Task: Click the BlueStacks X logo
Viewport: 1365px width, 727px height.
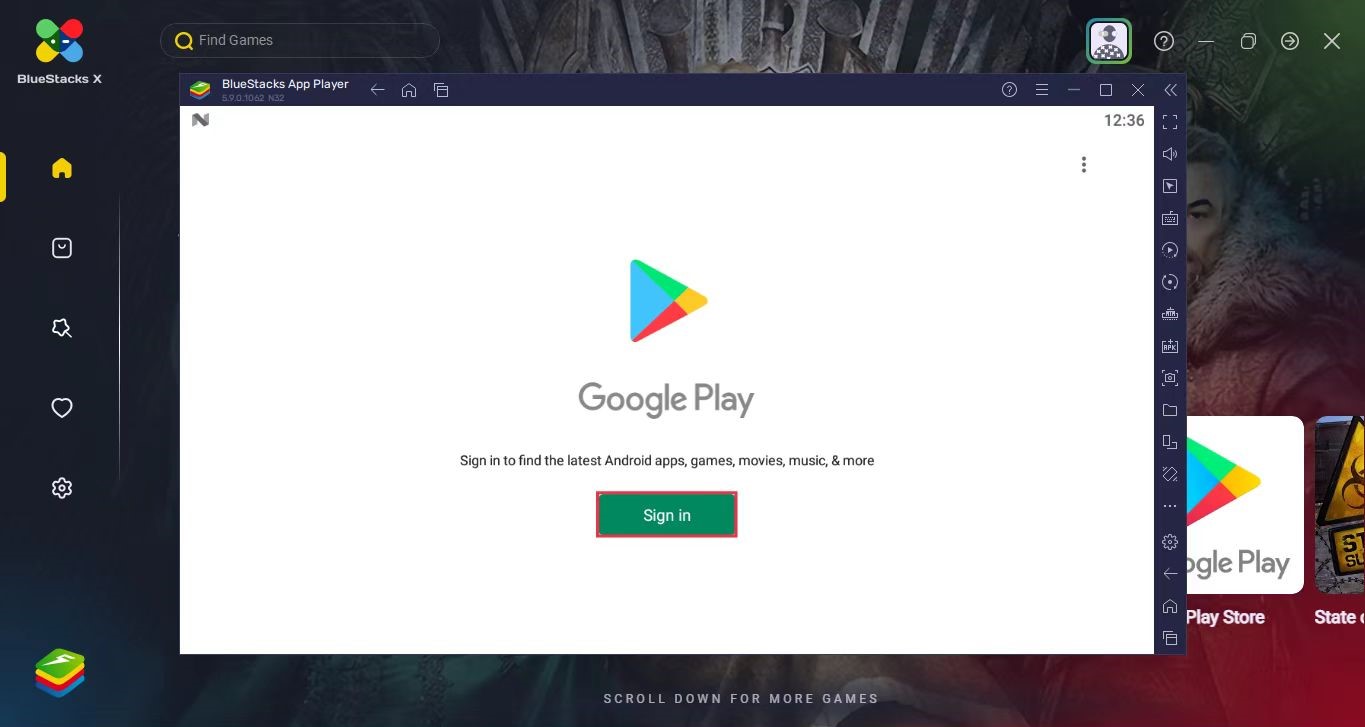Action: pos(60,52)
